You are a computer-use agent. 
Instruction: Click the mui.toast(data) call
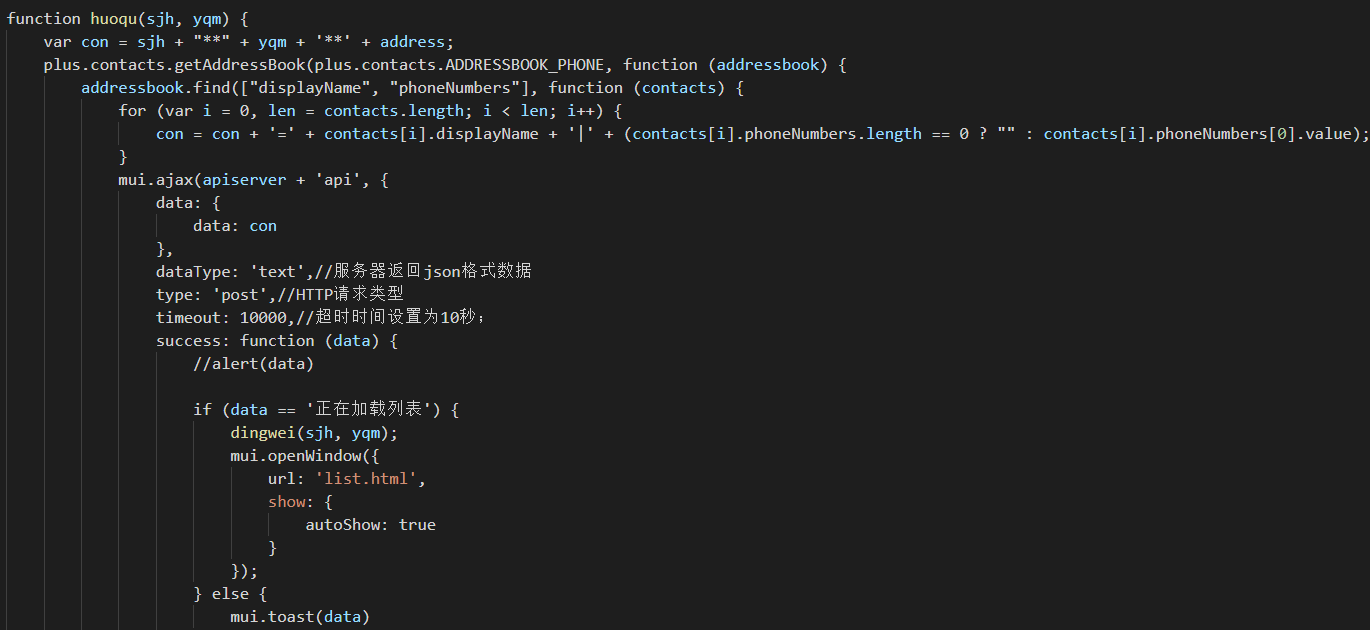tap(301, 617)
